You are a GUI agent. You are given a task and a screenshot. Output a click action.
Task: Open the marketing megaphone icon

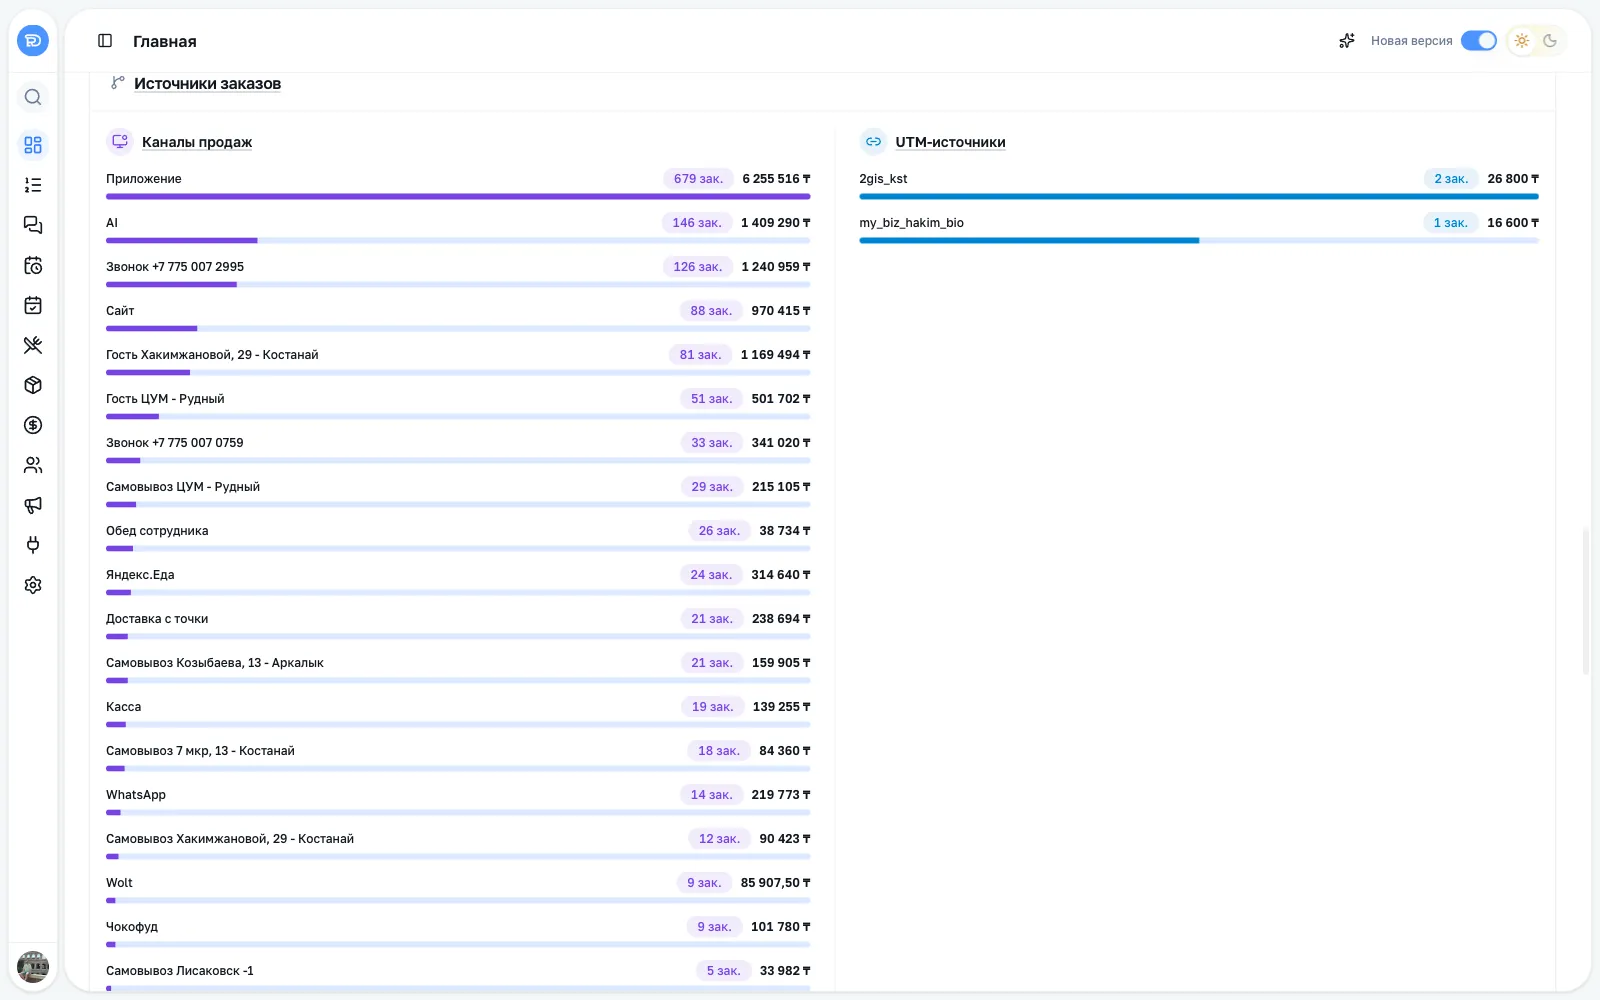click(33, 505)
